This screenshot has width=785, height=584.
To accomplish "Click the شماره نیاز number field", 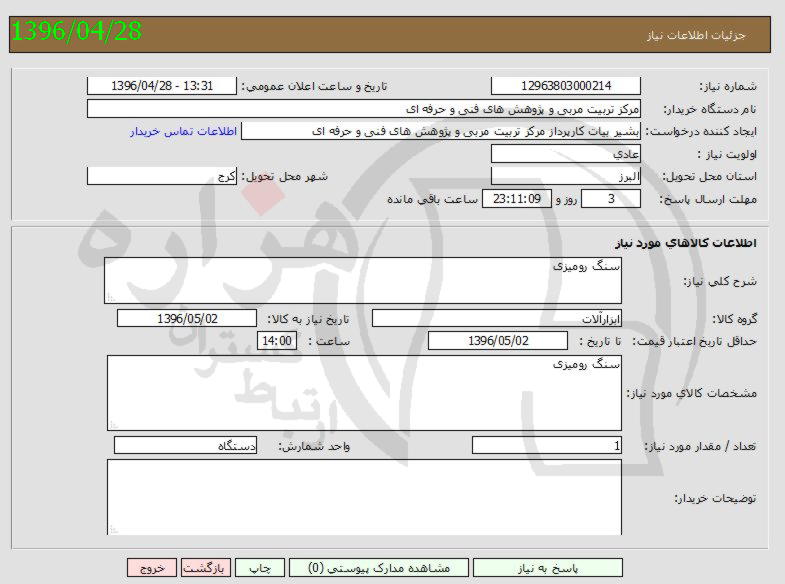I will click(566, 86).
